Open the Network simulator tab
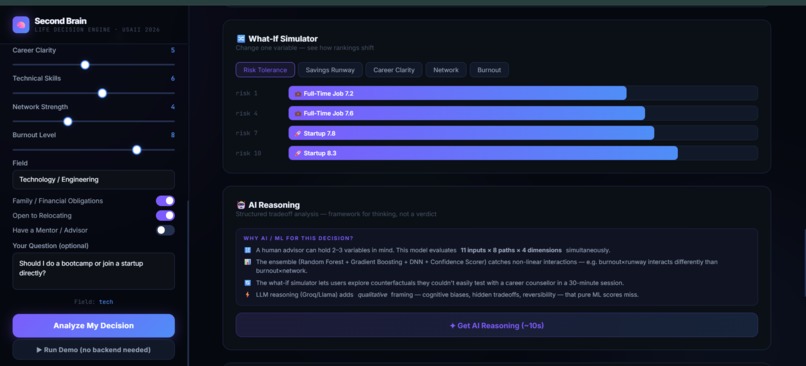Screen dimensions: 806x366 tap(446, 70)
